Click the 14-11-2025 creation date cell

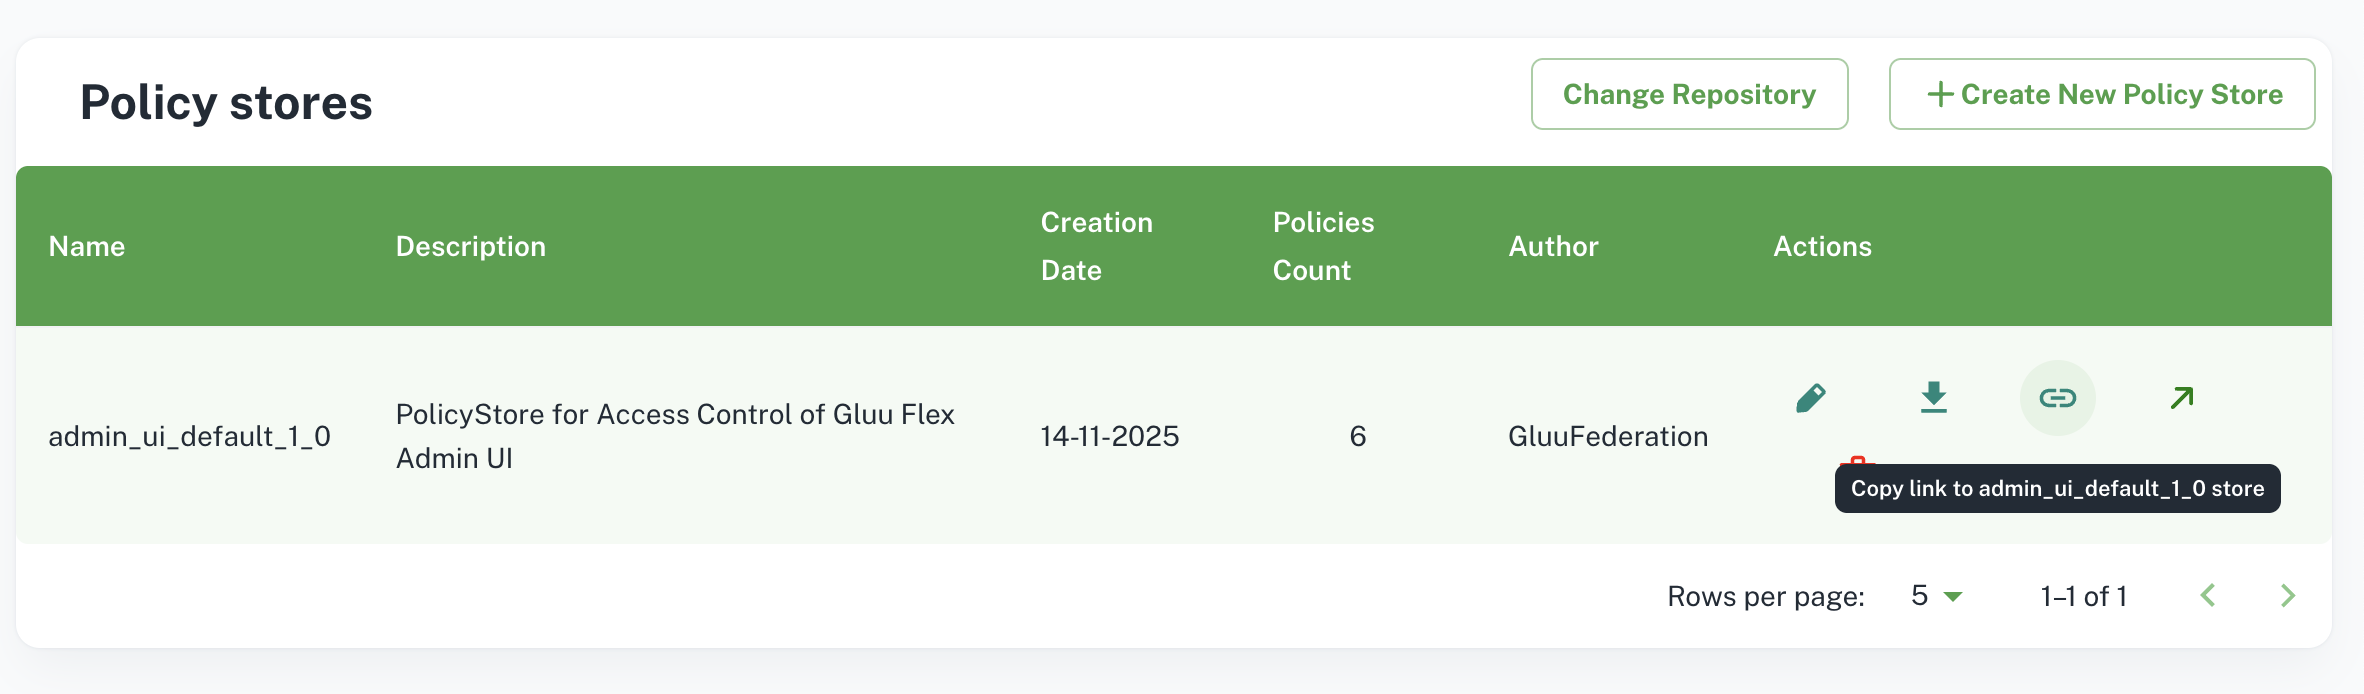point(1109,436)
